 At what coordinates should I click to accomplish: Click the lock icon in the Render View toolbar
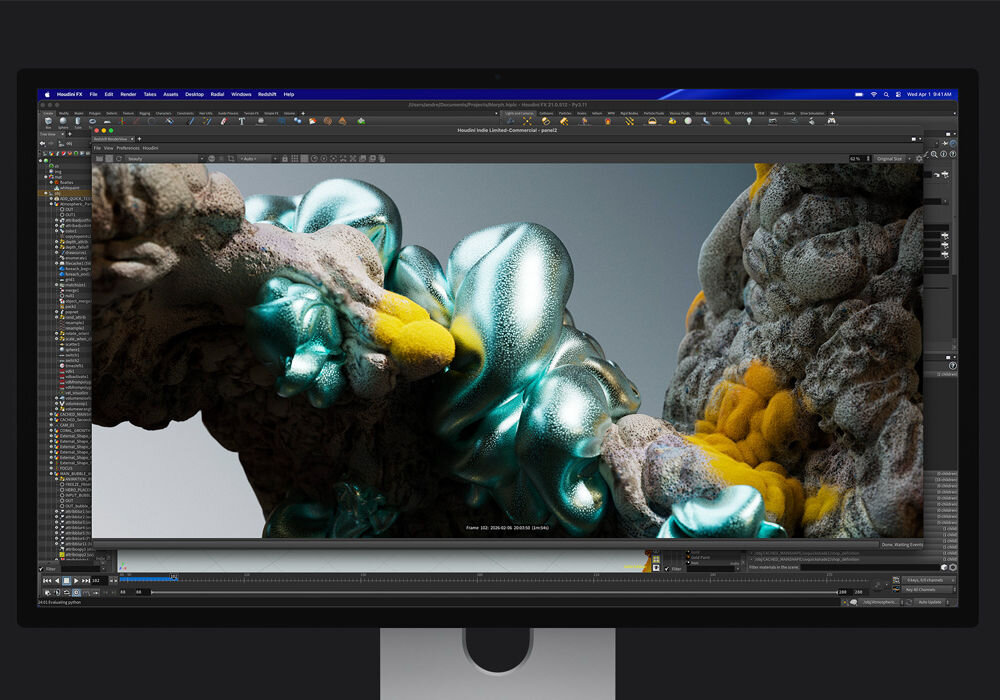click(284, 158)
